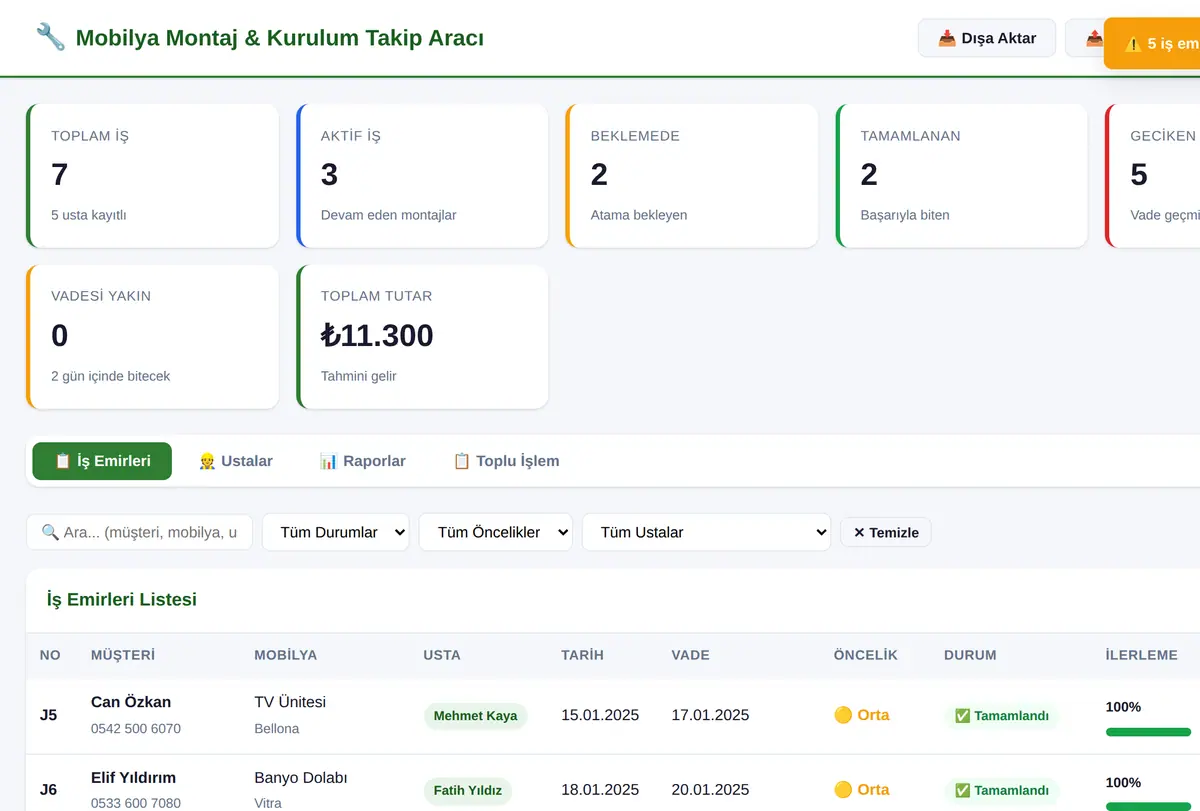Click the Beklemede summary card
Screen dimensions: 1200x811
692,176
